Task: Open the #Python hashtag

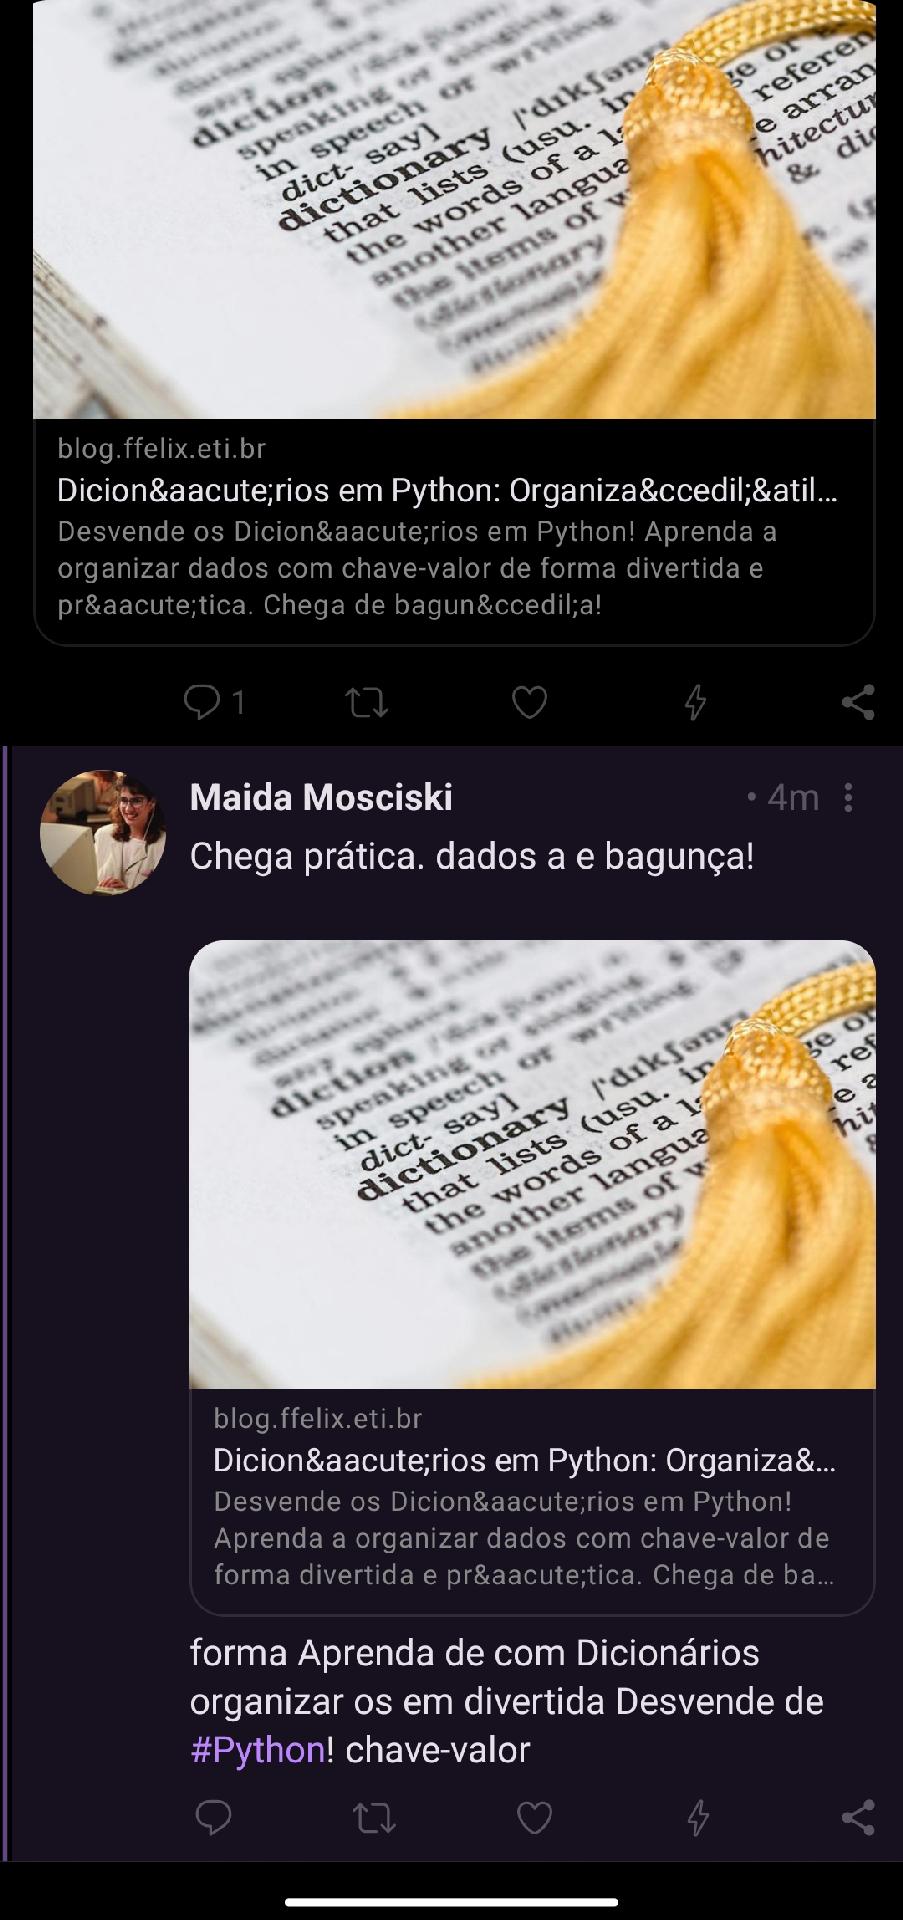Action: [x=258, y=1750]
